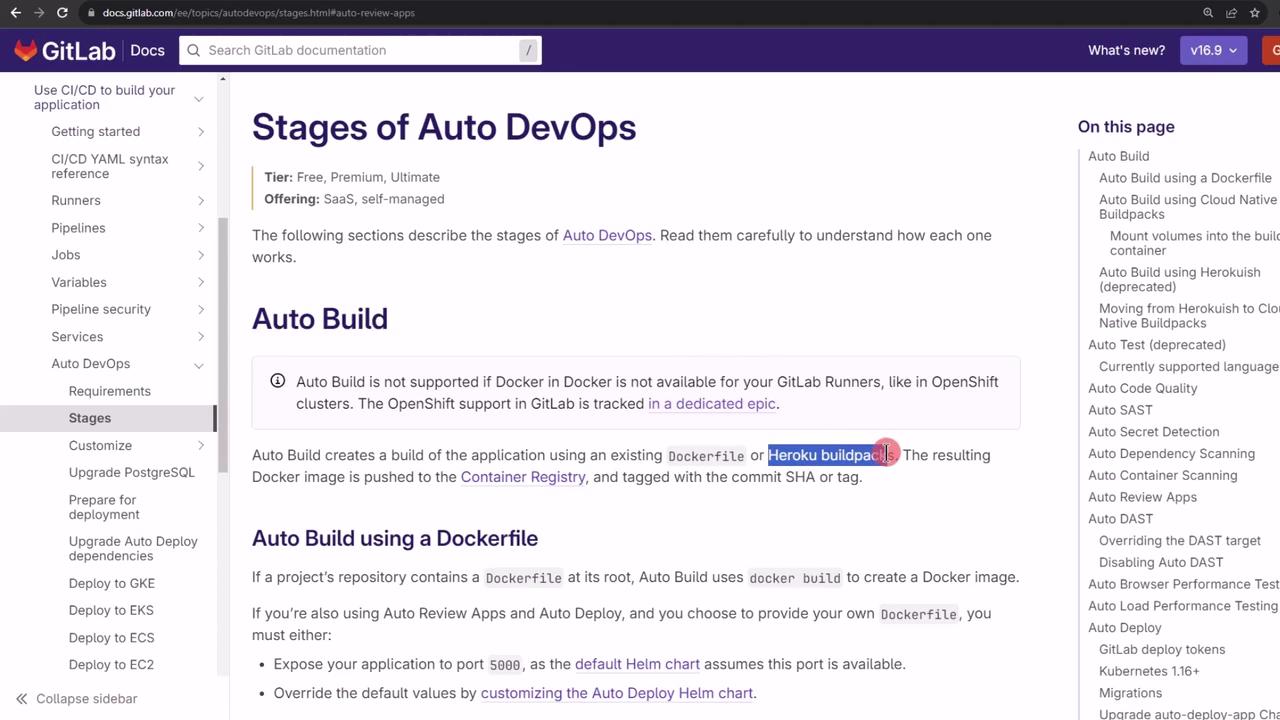Jump to Auto SAST in page outline

[x=1120, y=410]
